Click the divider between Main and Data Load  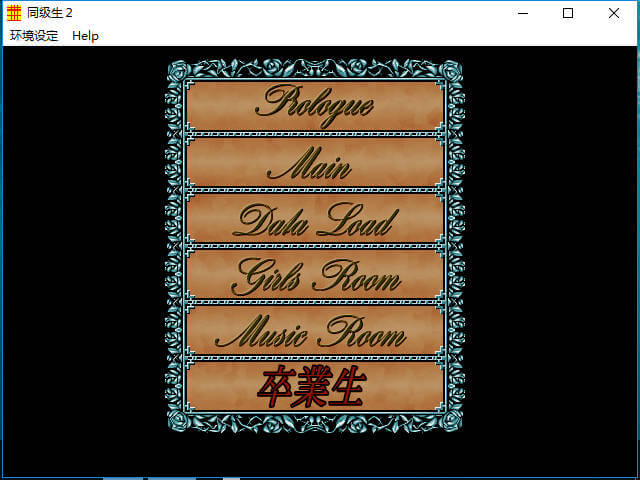pyautogui.click(x=314, y=189)
